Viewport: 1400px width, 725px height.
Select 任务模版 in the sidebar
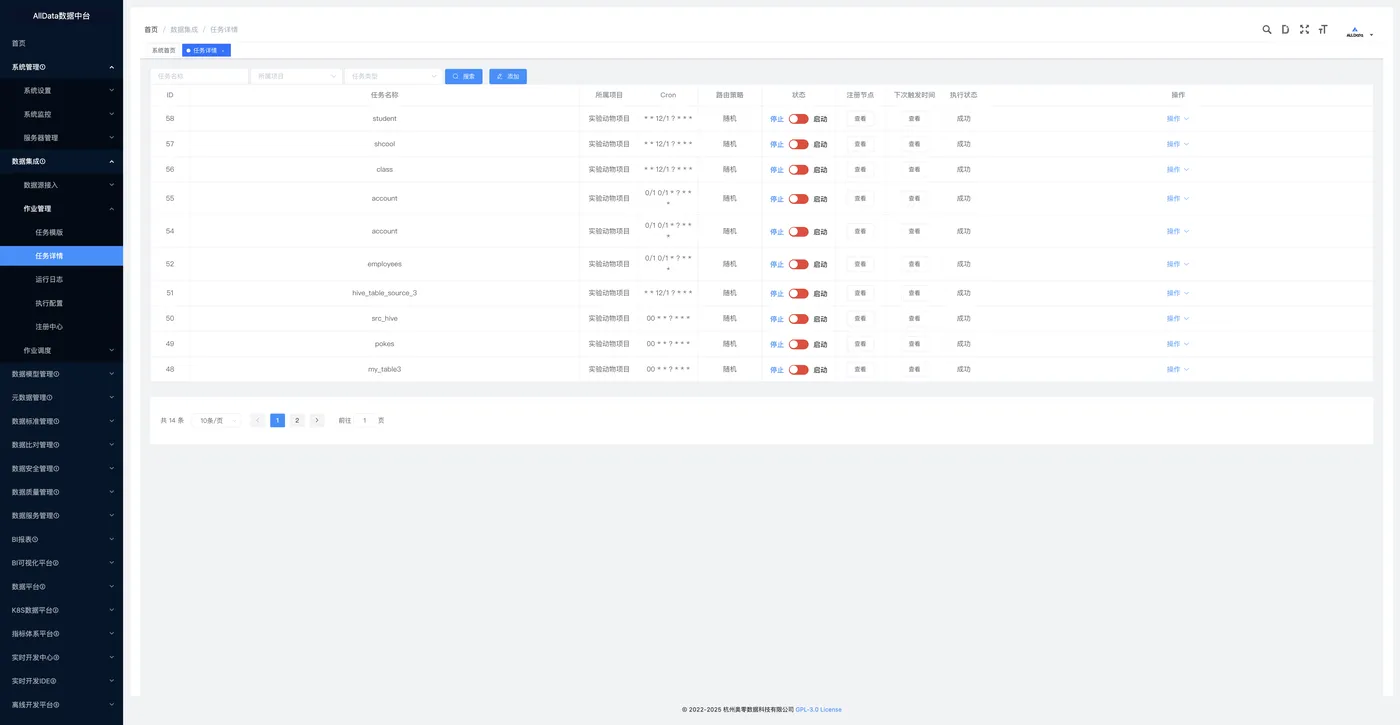point(61,232)
